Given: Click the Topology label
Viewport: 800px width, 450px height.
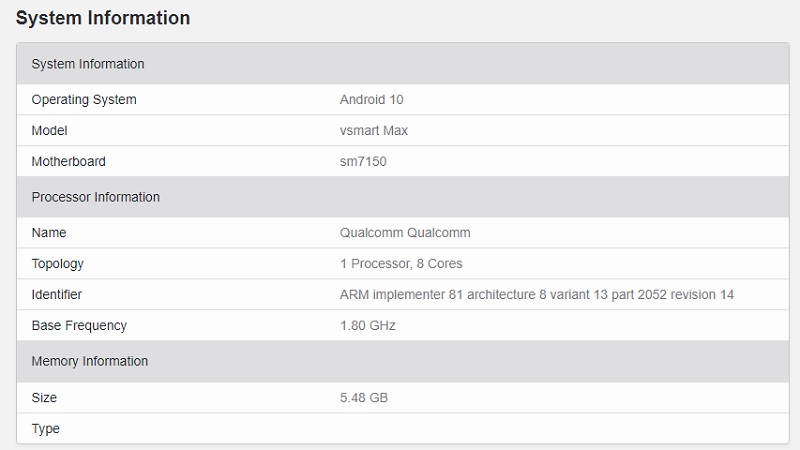Looking at the screenshot, I should [58, 264].
